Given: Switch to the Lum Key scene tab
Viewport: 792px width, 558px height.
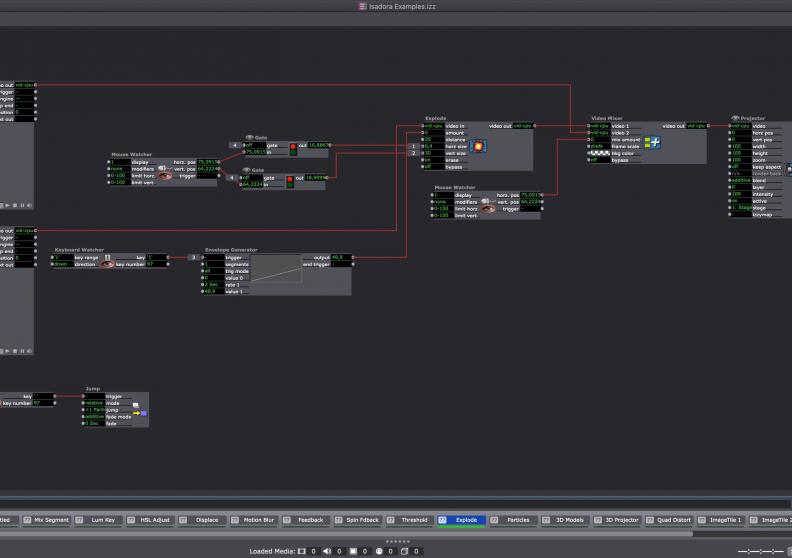Looking at the screenshot, I should click(x=98, y=520).
